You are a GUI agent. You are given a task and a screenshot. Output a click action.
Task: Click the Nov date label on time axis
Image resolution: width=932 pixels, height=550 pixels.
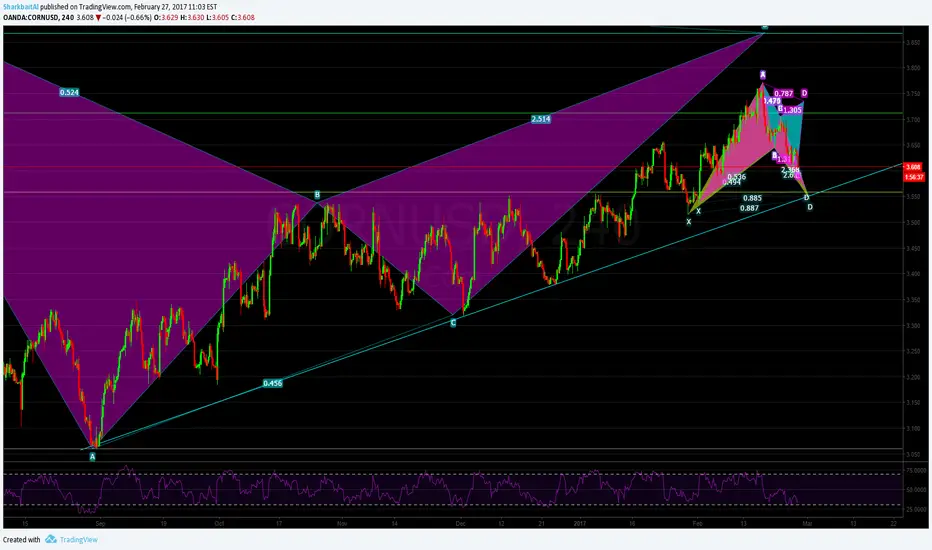coord(341,524)
